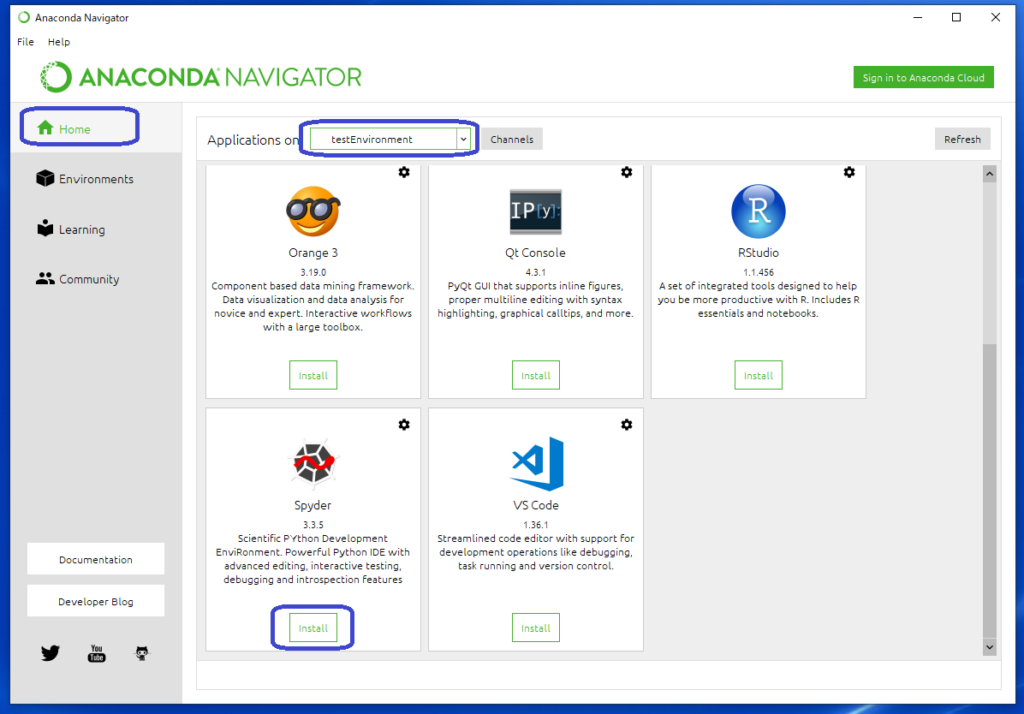The height and width of the screenshot is (714, 1024).
Task: Open the File menu
Action: pos(25,42)
